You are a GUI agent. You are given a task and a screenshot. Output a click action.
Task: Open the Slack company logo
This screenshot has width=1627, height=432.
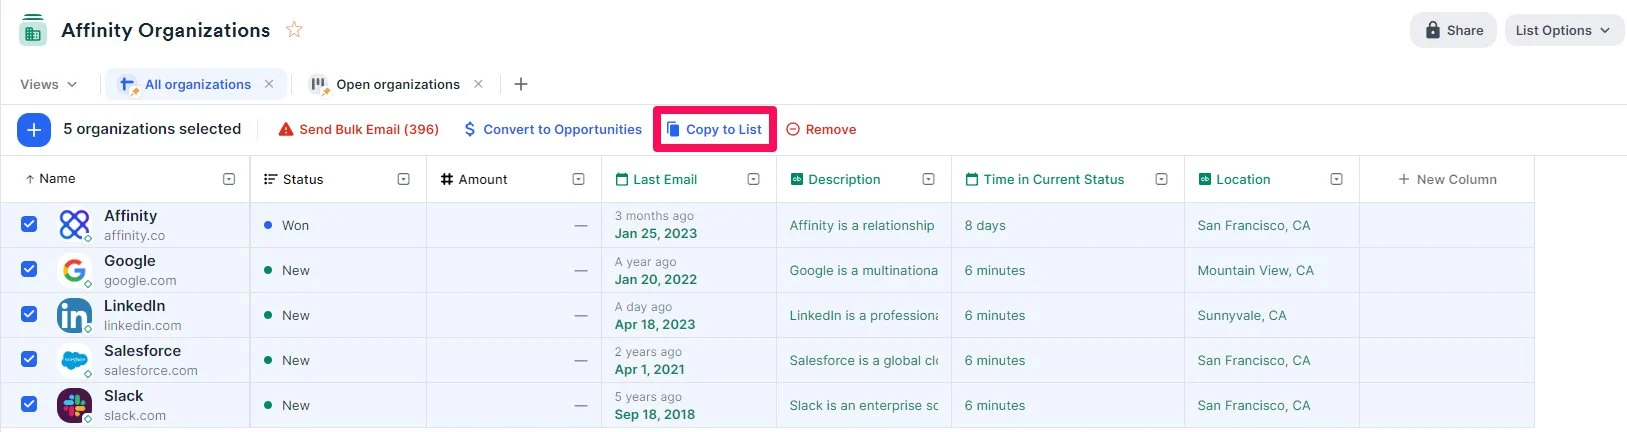coord(74,405)
